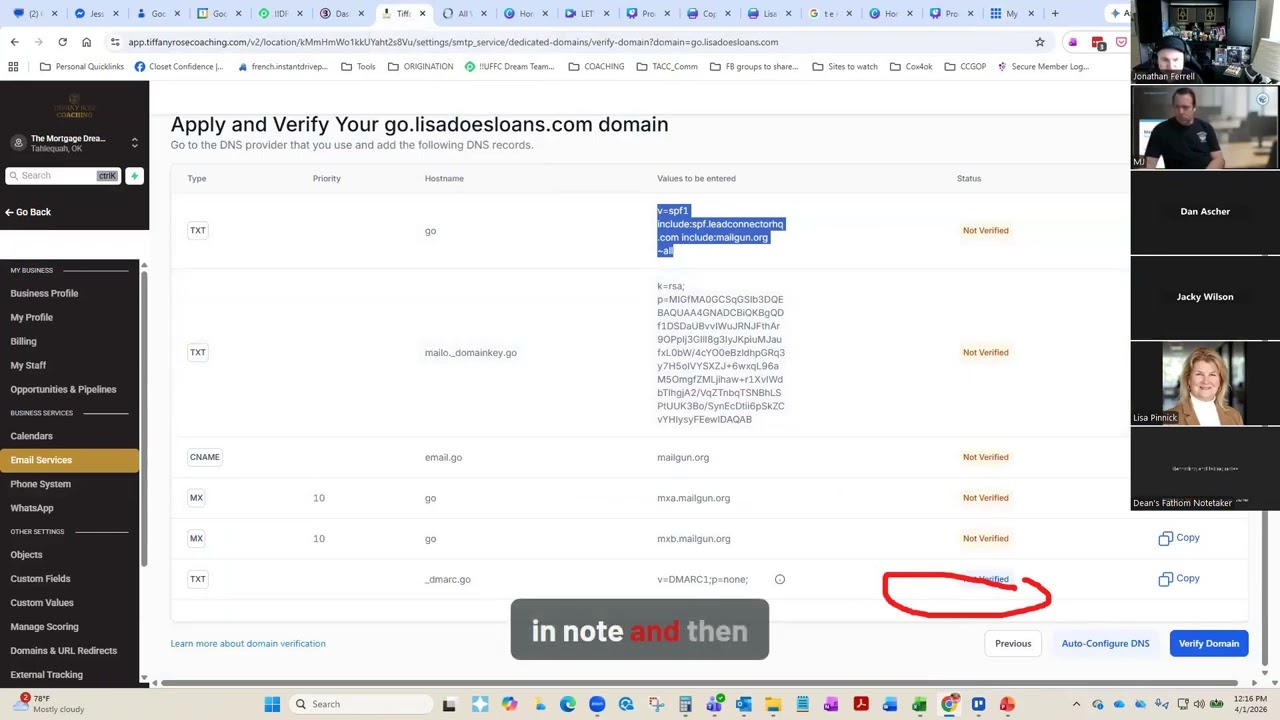Select the mxa.mailgun.org value text
1280x720 pixels.
(693, 498)
